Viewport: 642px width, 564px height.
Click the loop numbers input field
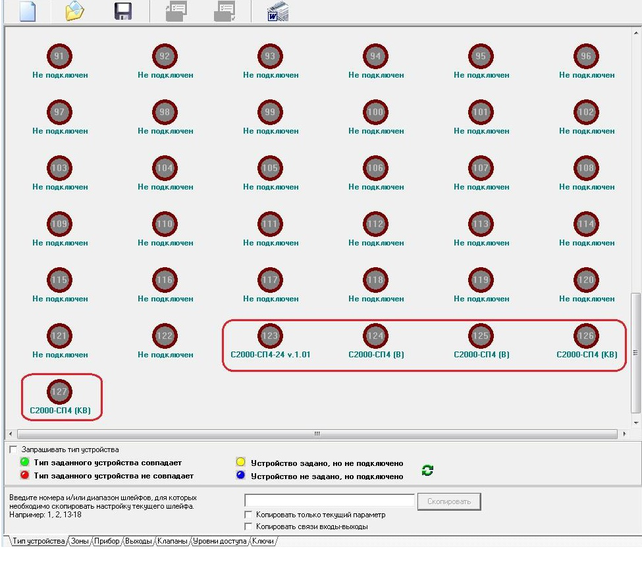click(x=329, y=501)
